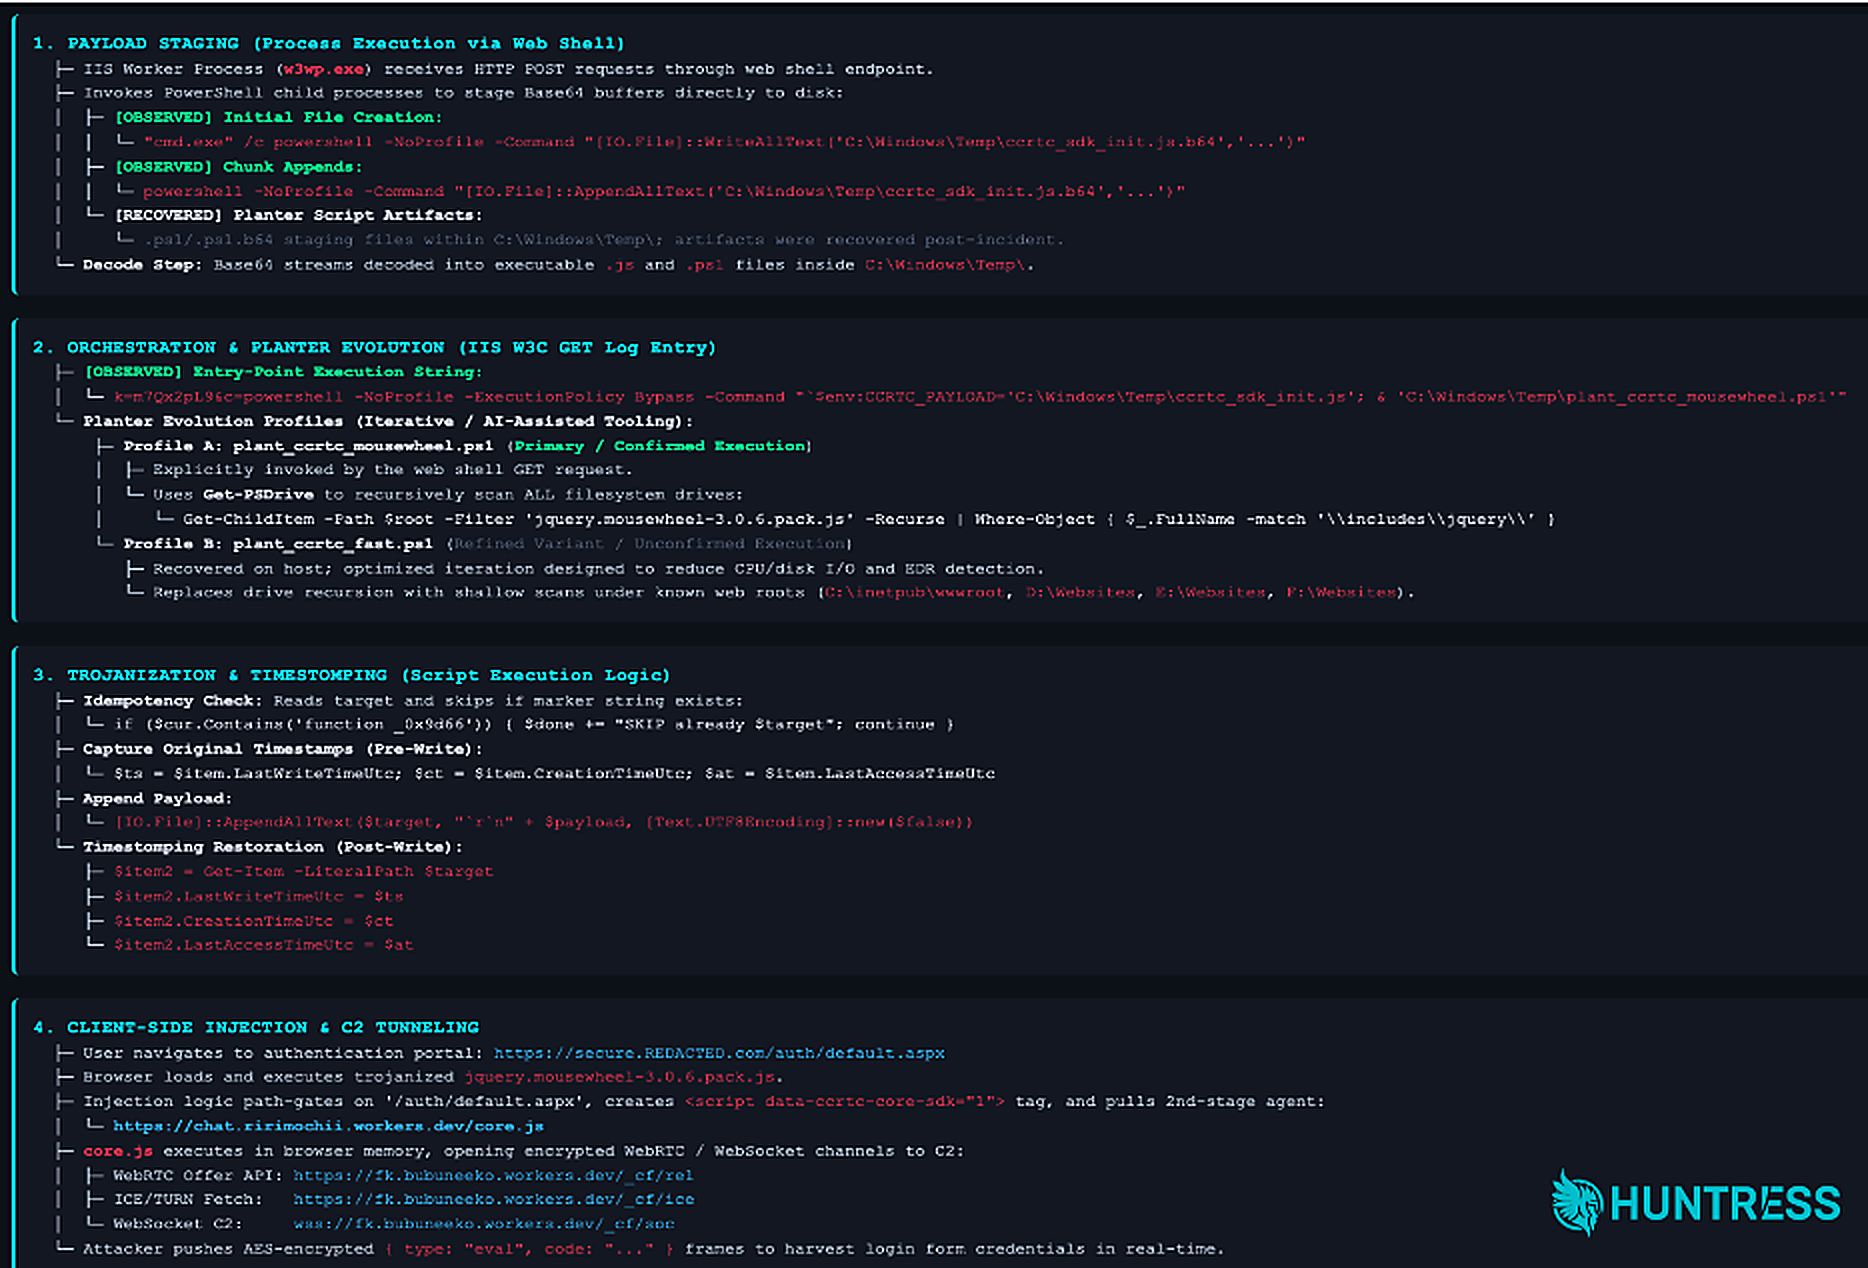1868x1268 pixels.
Task: Click '$item2.LastWriteTimeUtc = $ts' line
Action: point(258,897)
